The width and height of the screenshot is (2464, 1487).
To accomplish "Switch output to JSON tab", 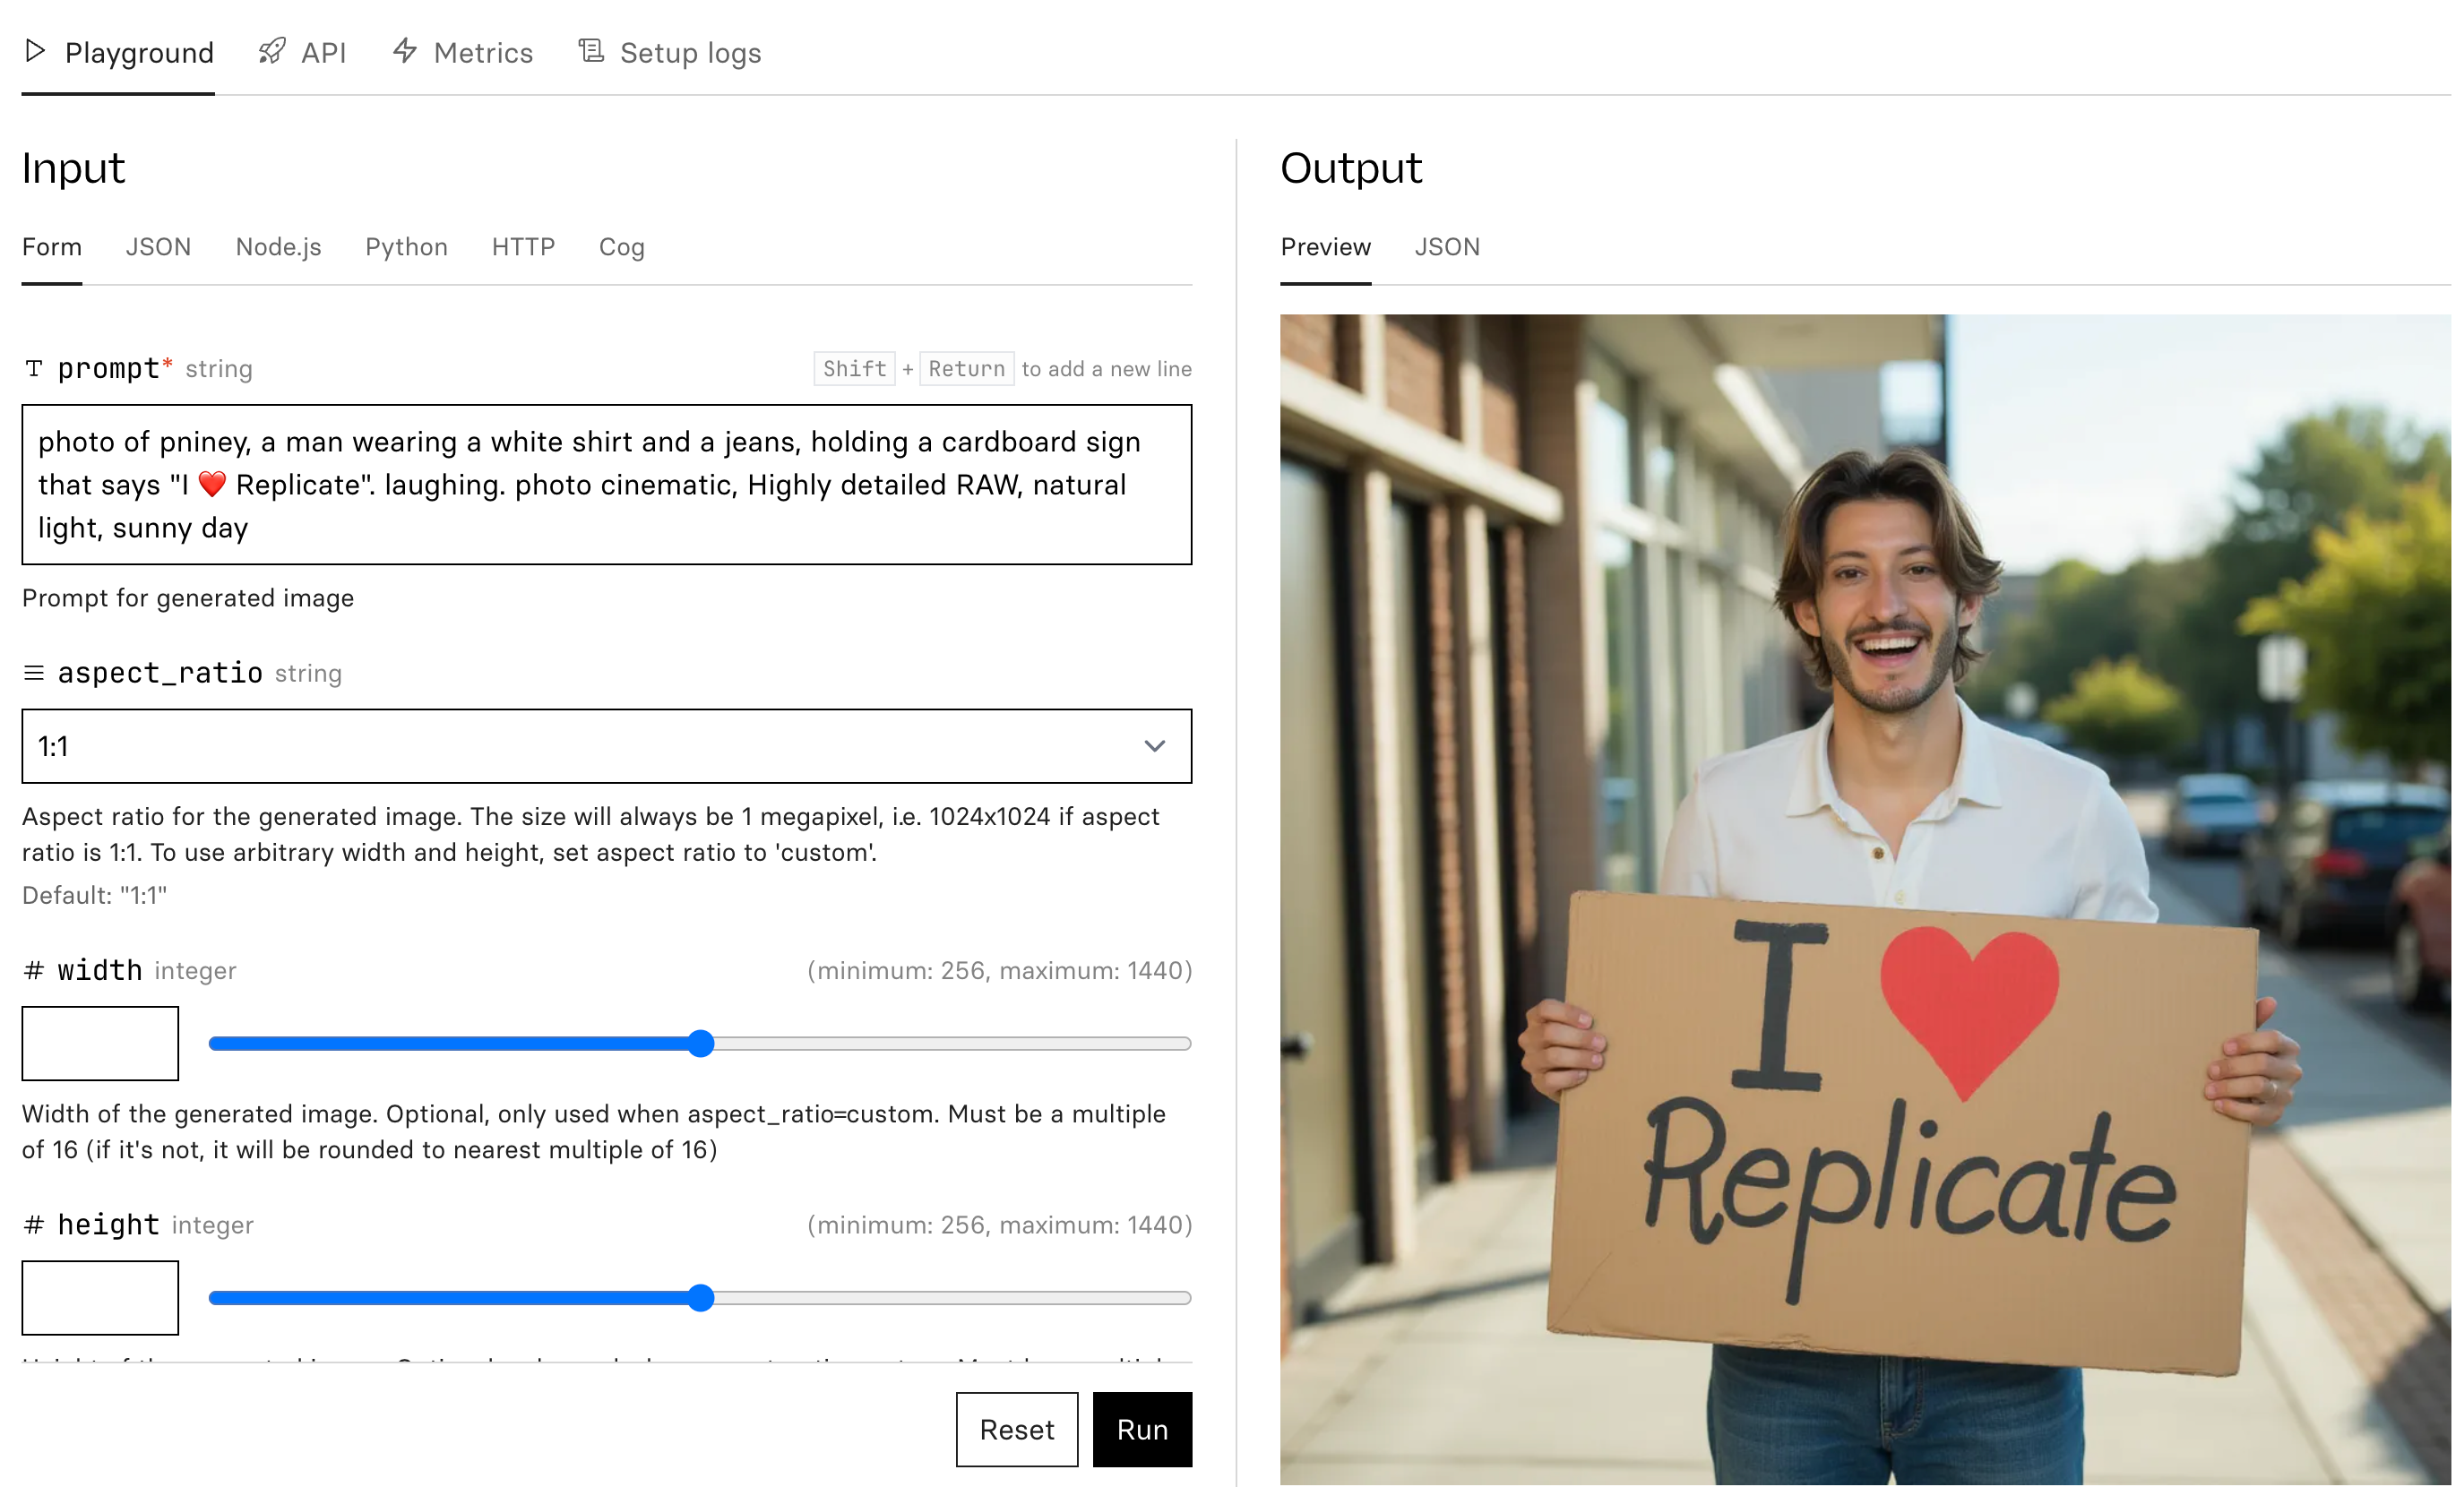I will [x=1446, y=247].
